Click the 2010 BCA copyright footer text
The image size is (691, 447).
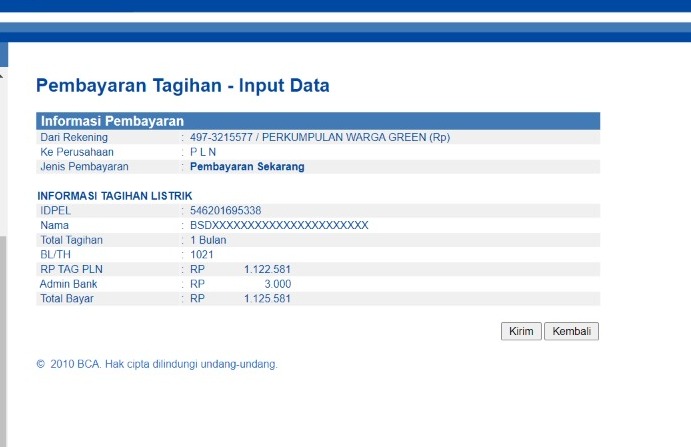157,364
